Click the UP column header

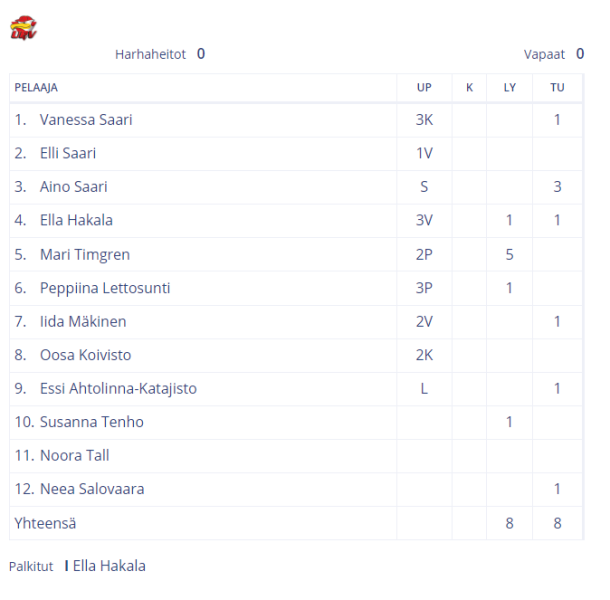click(x=424, y=88)
